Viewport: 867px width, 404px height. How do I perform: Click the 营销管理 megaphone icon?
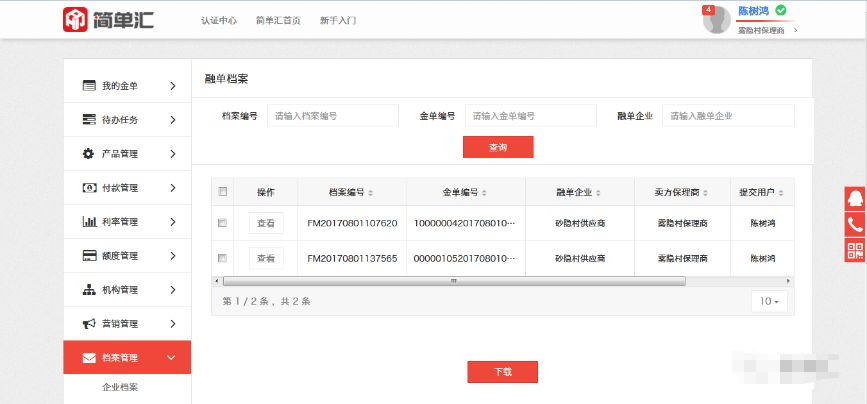tap(89, 324)
